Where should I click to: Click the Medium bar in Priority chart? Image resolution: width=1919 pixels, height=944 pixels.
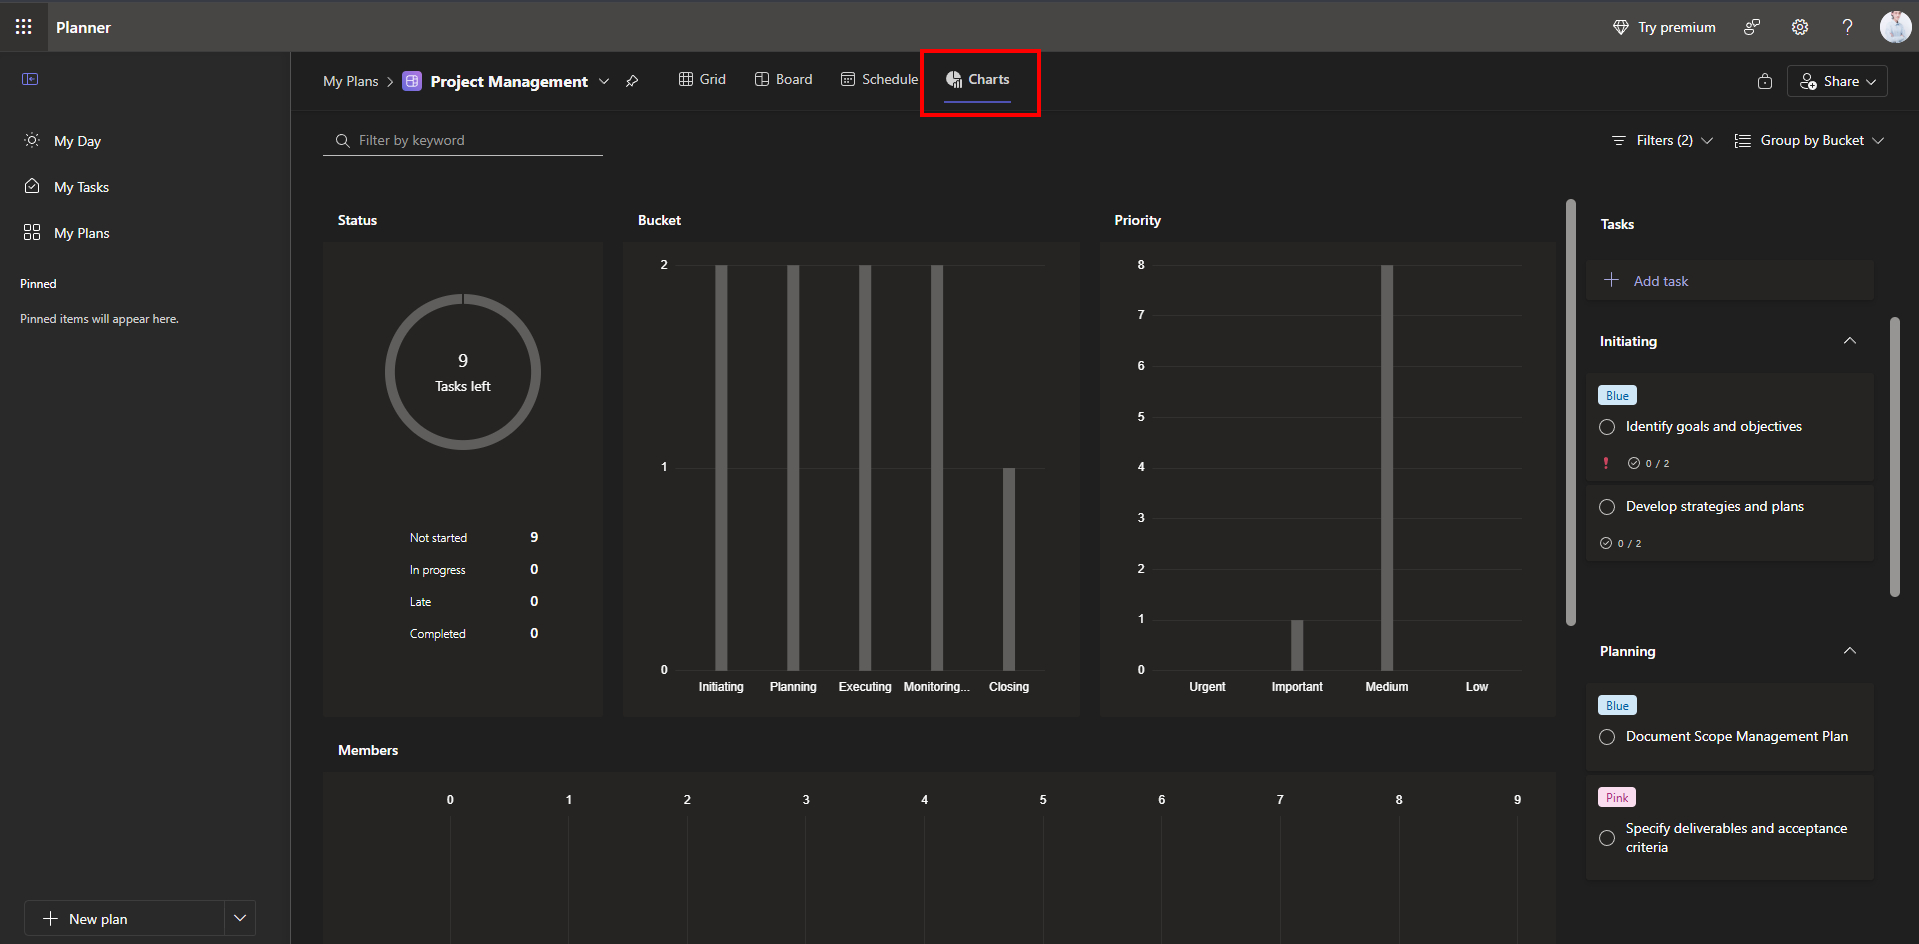1387,467
